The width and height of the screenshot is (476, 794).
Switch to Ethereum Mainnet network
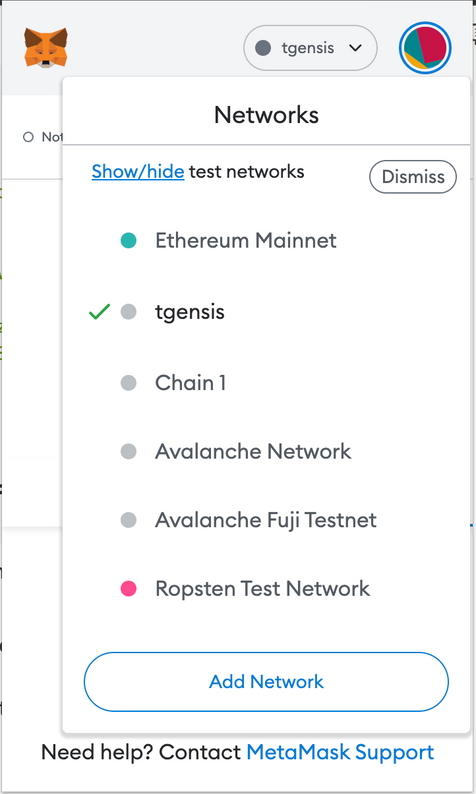pyautogui.click(x=246, y=240)
